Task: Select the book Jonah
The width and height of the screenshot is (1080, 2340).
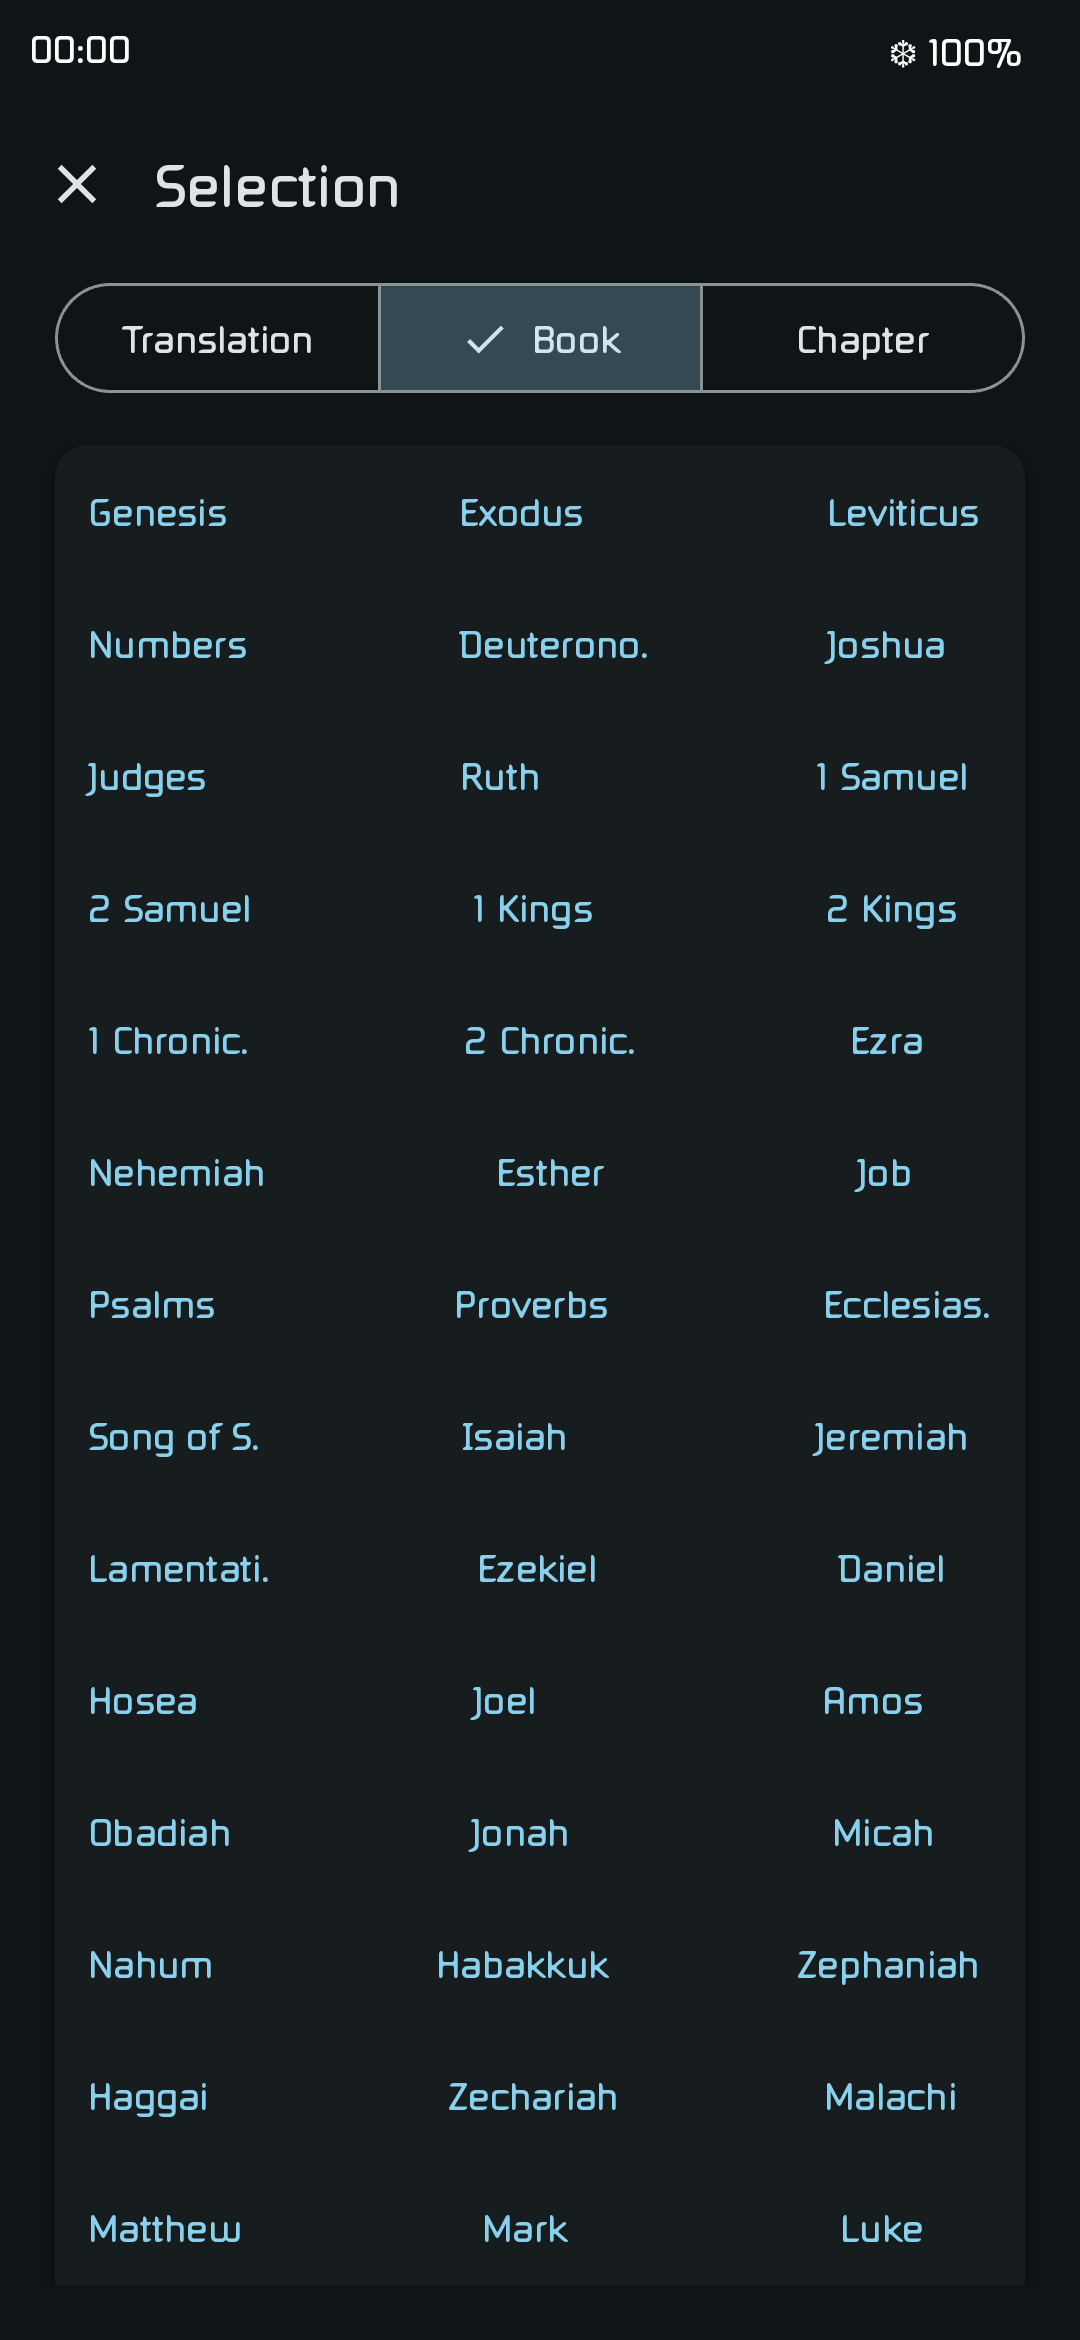Action: [519, 1833]
